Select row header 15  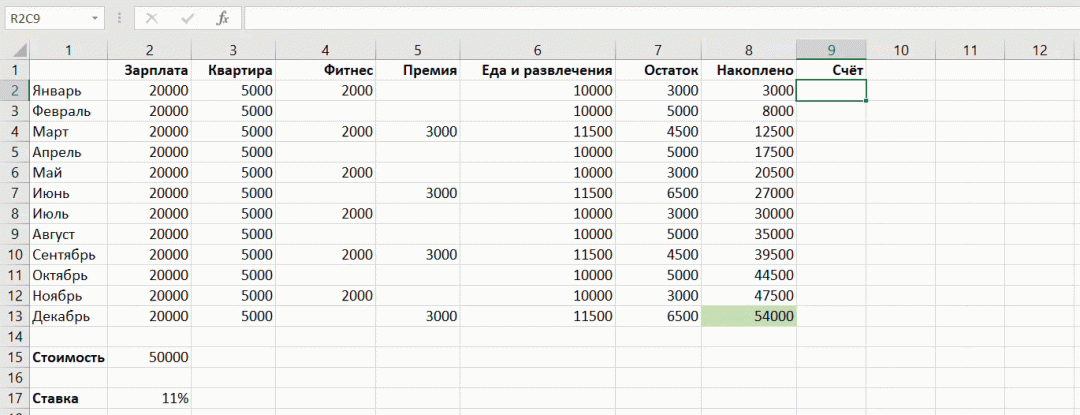pyautogui.click(x=14, y=357)
